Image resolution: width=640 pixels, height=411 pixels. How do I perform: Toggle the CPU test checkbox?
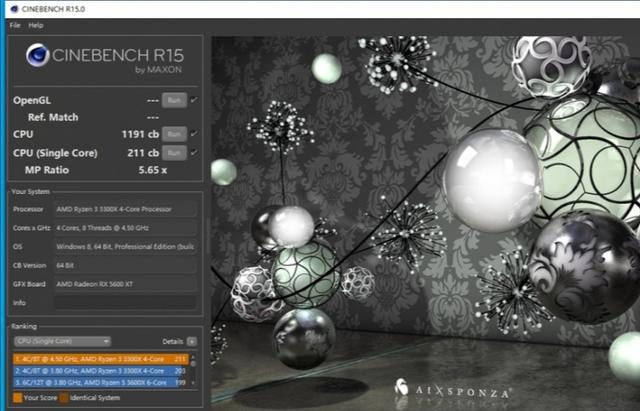194,133
